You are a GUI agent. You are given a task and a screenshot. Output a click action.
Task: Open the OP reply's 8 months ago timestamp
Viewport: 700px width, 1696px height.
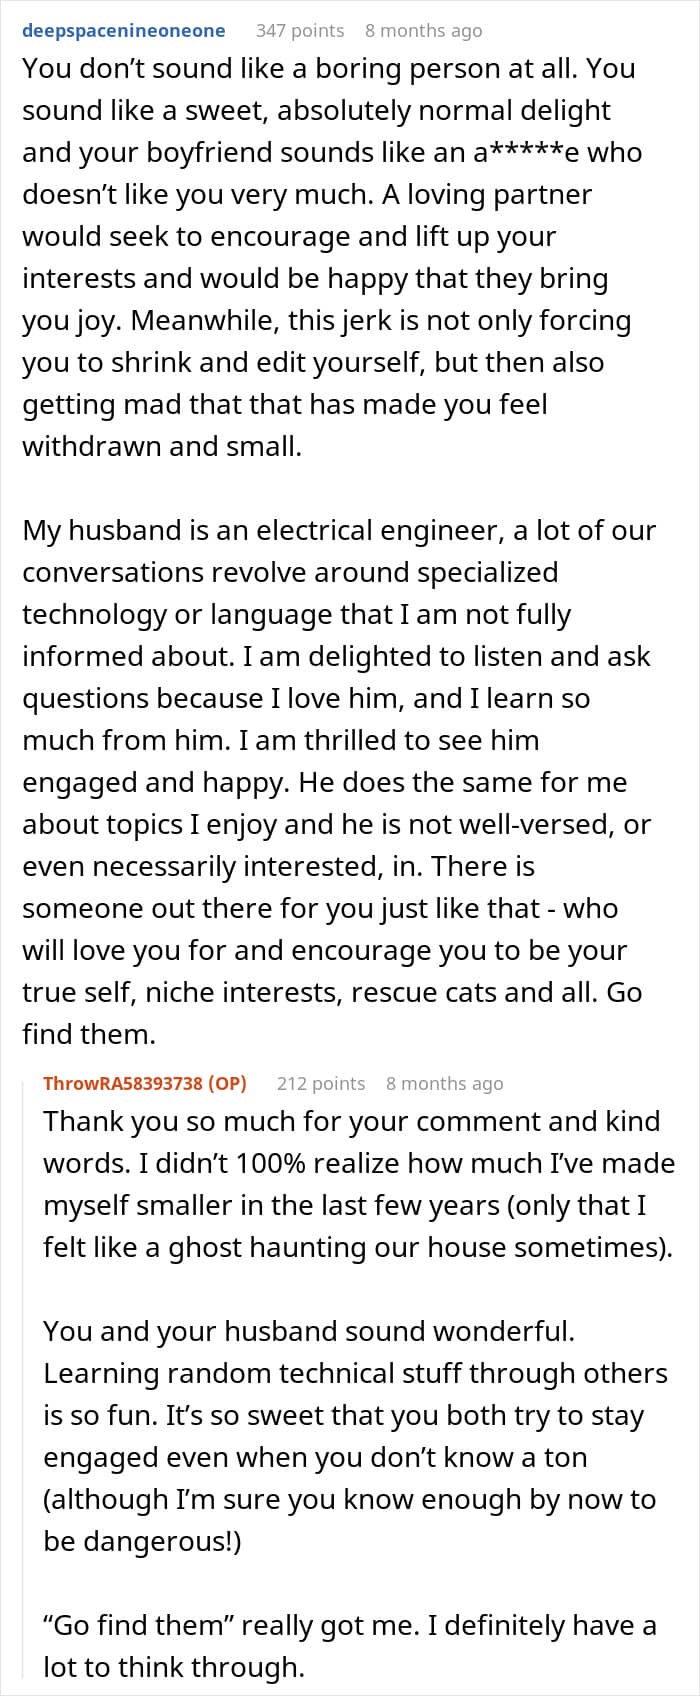(445, 1083)
